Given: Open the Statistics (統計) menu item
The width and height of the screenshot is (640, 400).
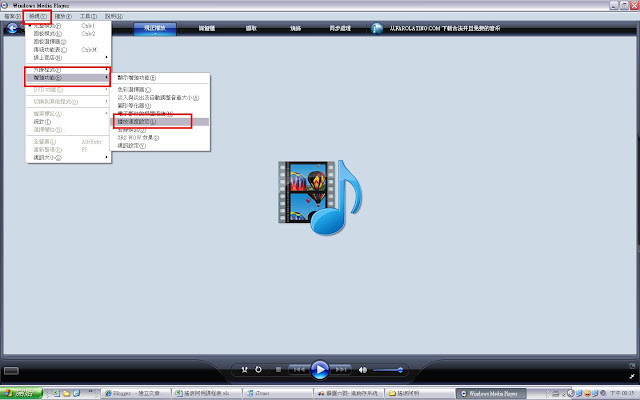Looking at the screenshot, I should coord(68,122).
